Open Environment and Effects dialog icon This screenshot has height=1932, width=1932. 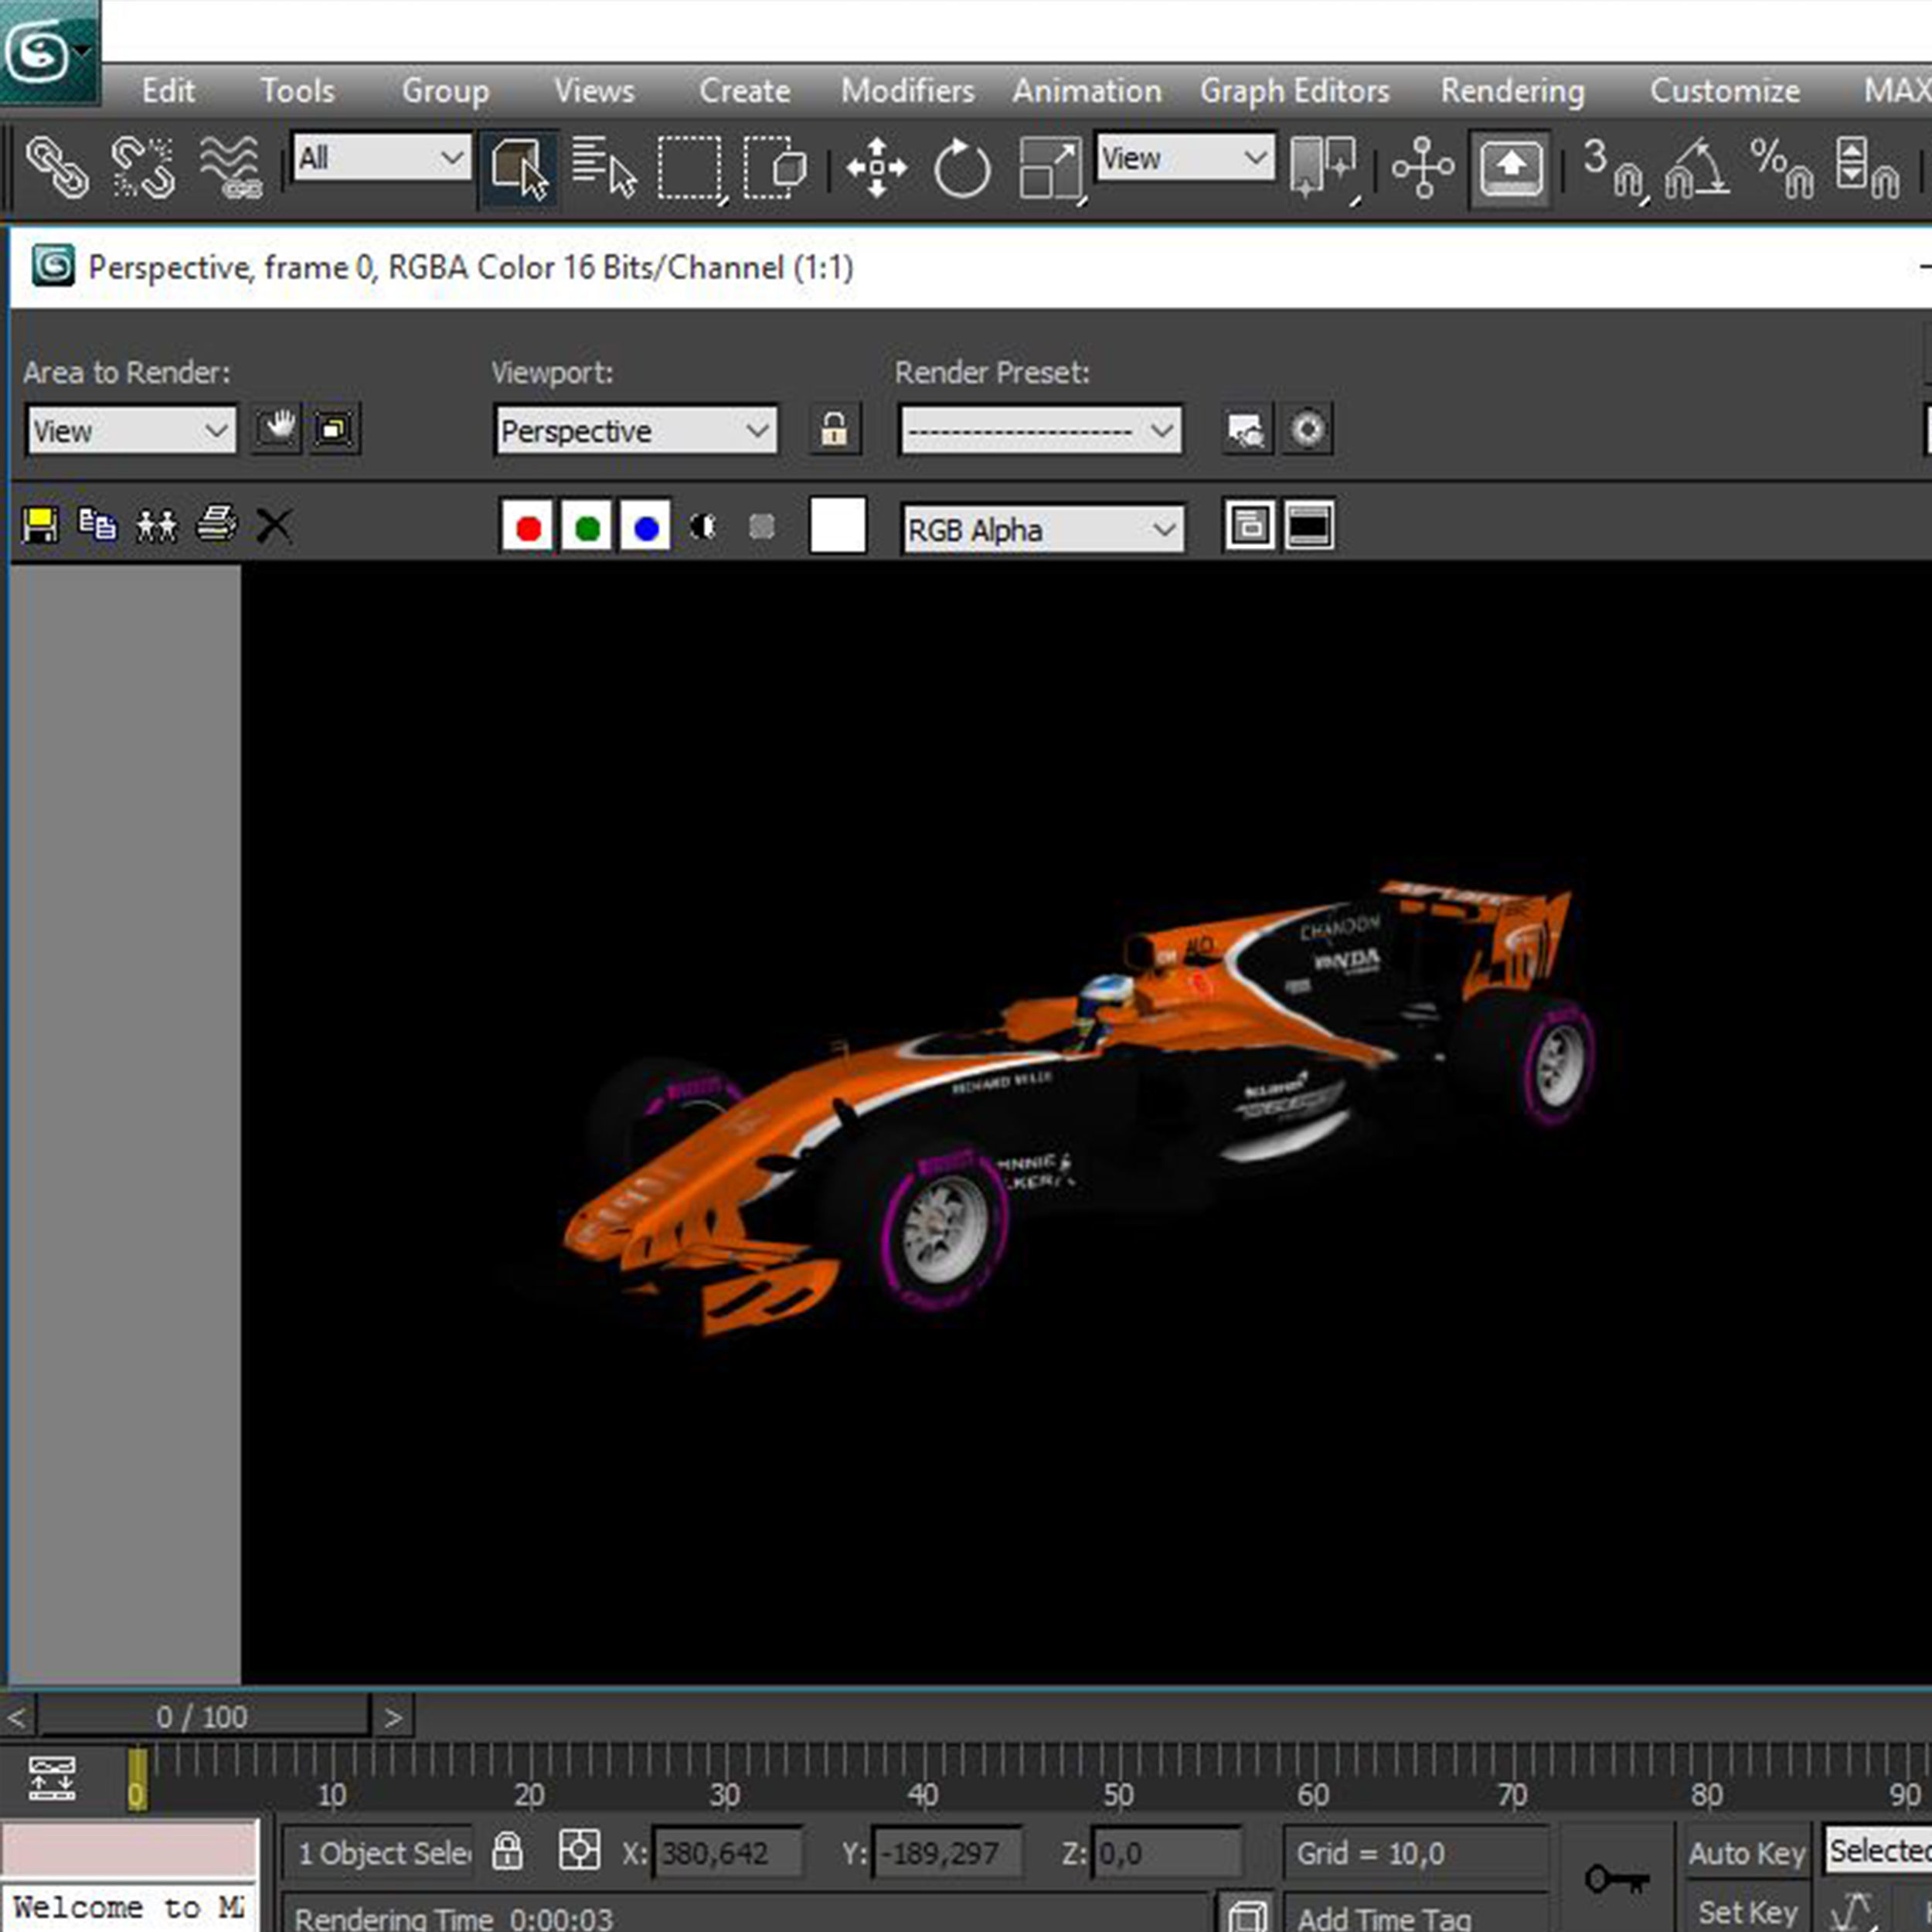[1307, 429]
